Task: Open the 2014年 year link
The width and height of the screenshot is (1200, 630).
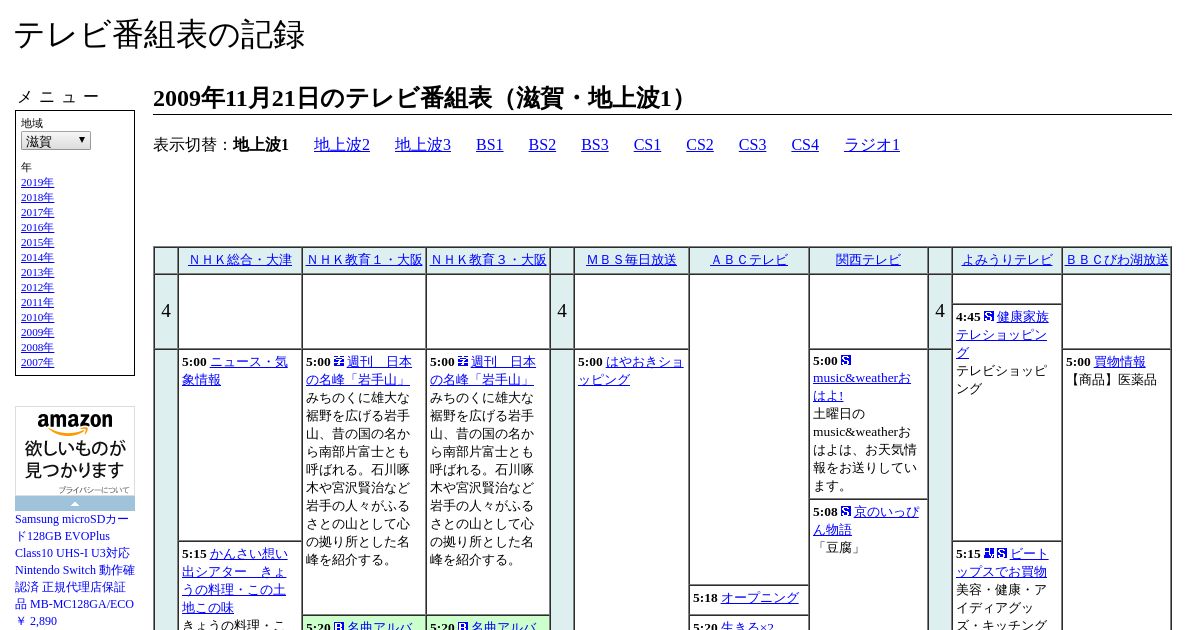Action: pyautogui.click(x=37, y=258)
